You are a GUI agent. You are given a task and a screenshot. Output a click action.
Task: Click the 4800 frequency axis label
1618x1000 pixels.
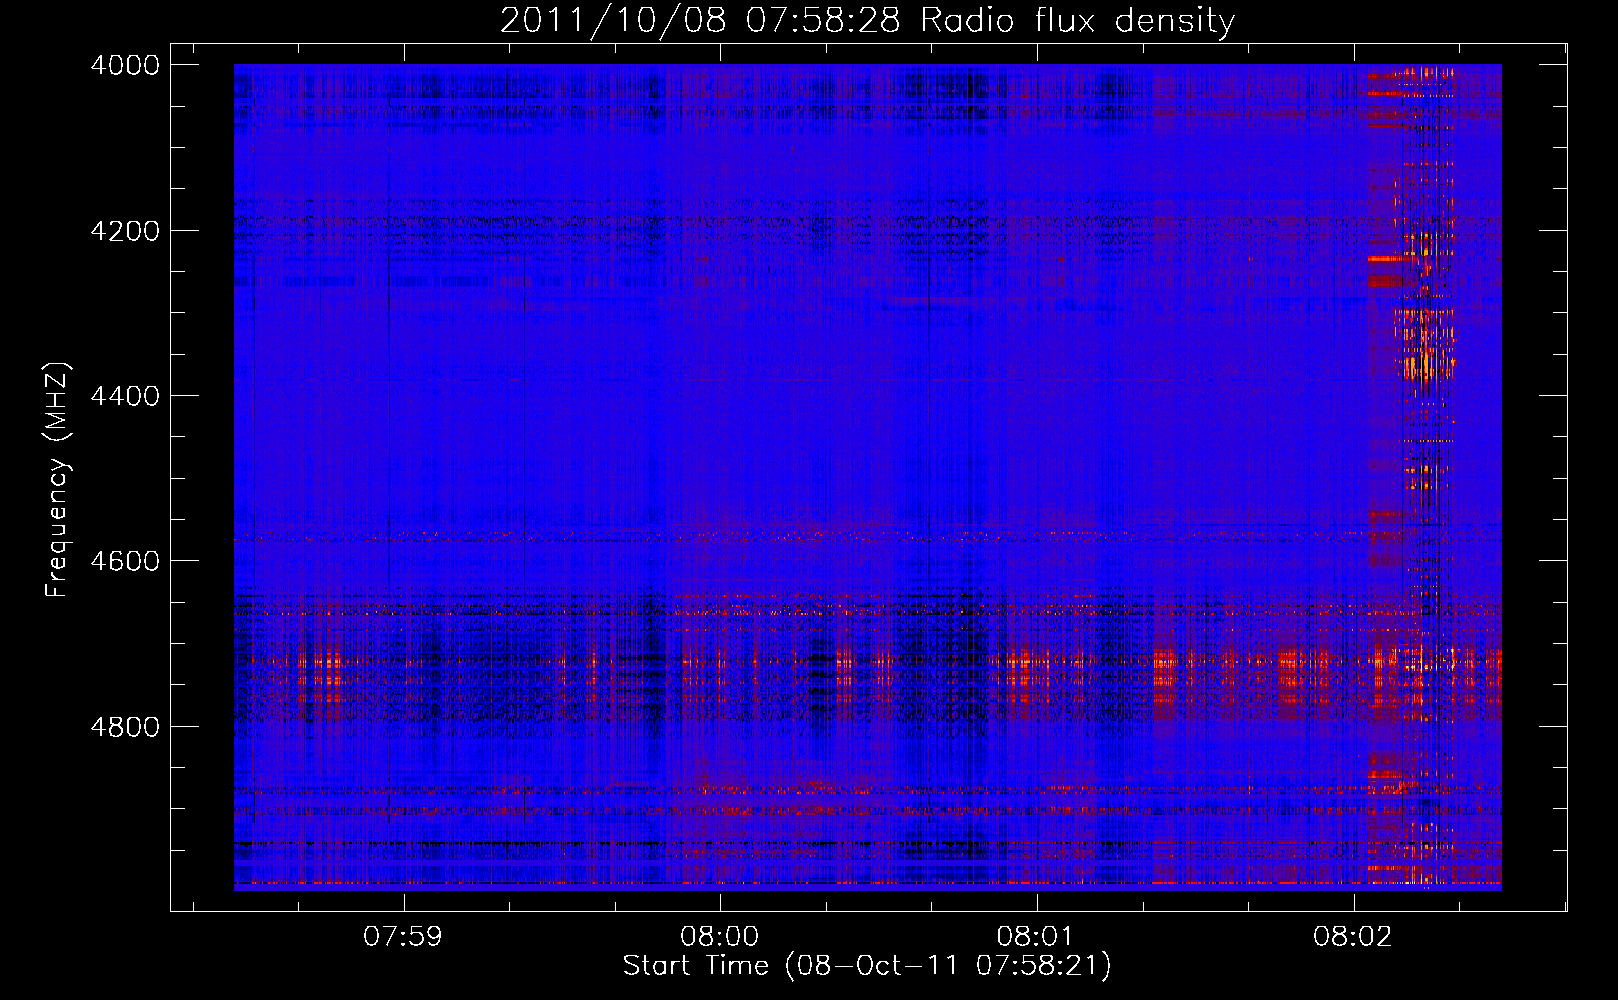(125, 726)
